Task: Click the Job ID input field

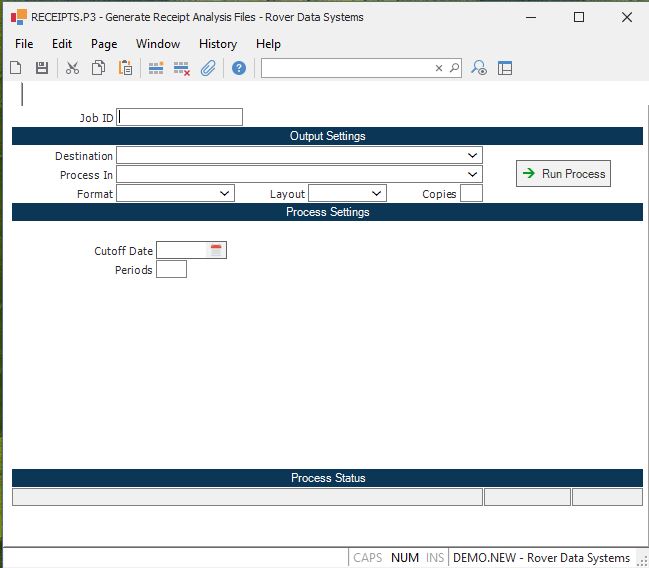Action: (180, 117)
